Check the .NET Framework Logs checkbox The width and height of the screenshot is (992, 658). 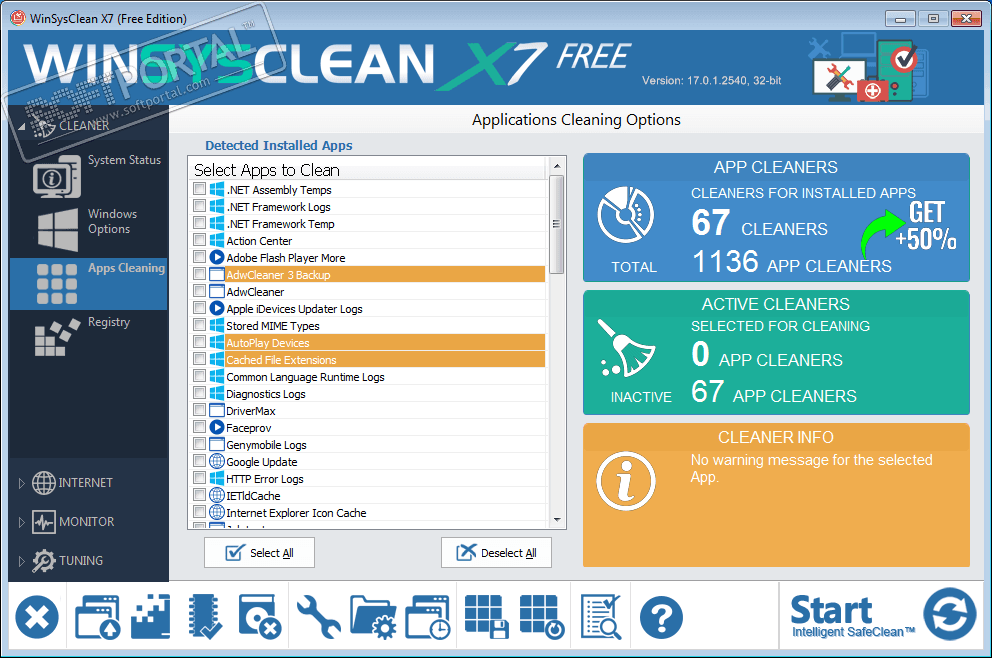coord(199,206)
